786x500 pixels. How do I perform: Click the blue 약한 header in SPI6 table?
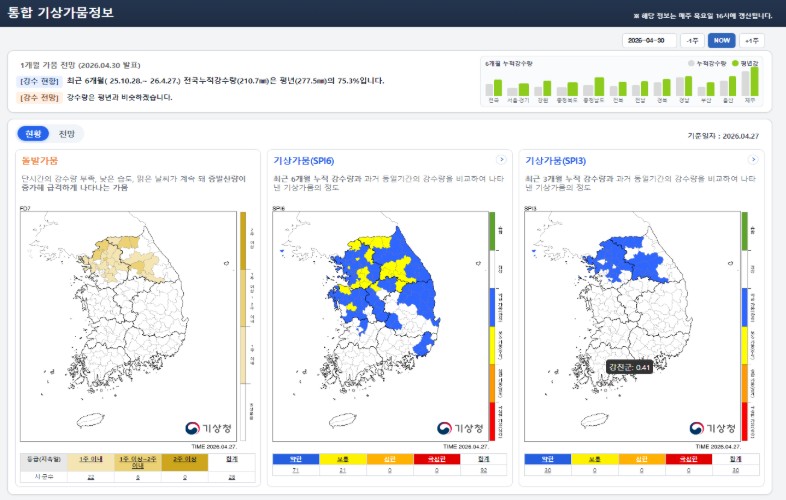tap(296, 459)
